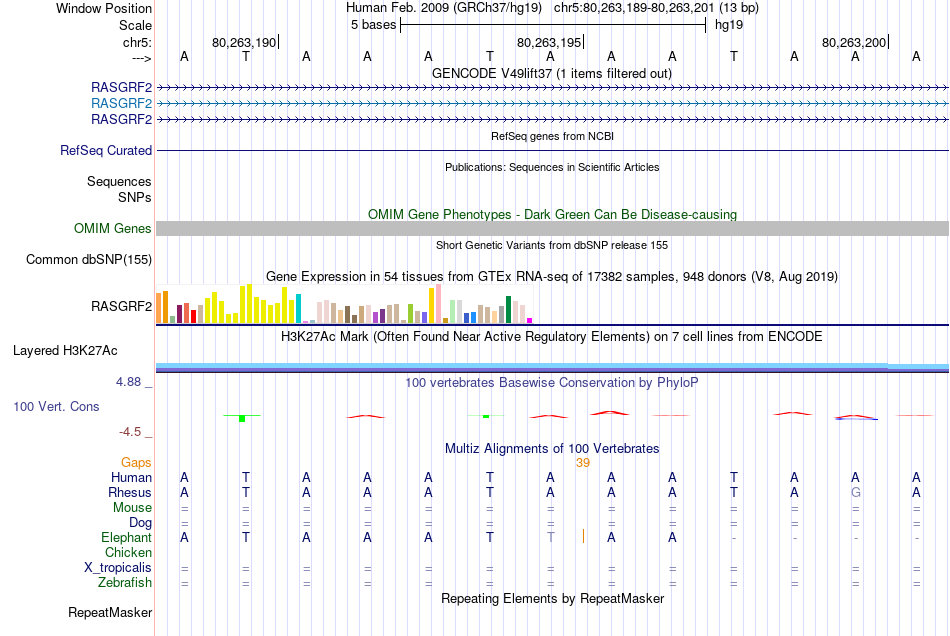Click the 4.88 PhyloP upper limit value
This screenshot has height=636, width=950.
[128, 382]
